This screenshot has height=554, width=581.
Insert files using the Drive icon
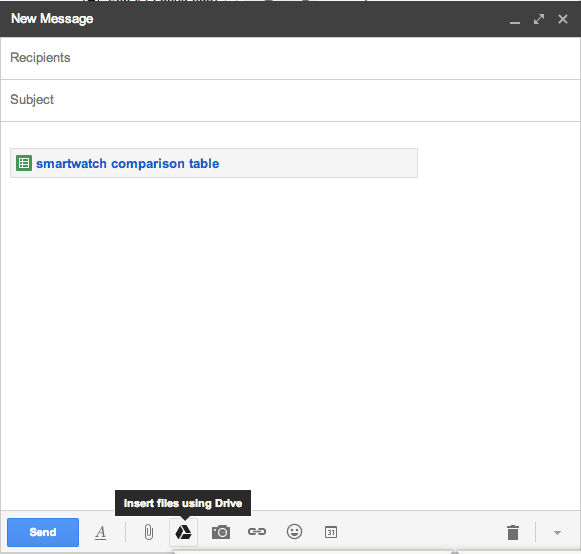(x=183, y=533)
